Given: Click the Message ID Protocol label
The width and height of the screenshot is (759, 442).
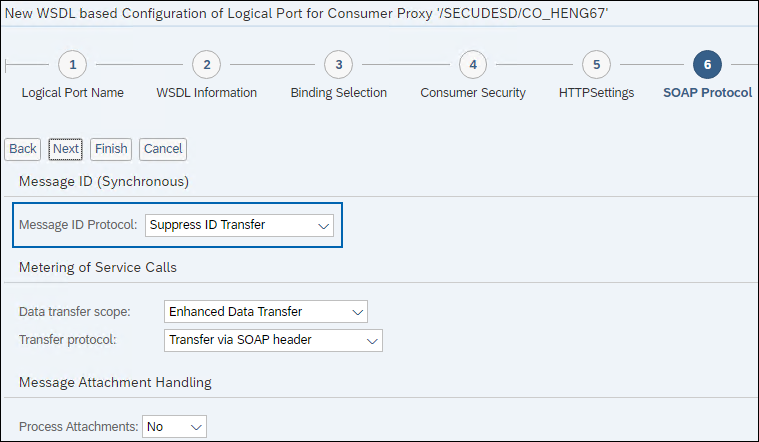Looking at the screenshot, I should [78, 225].
